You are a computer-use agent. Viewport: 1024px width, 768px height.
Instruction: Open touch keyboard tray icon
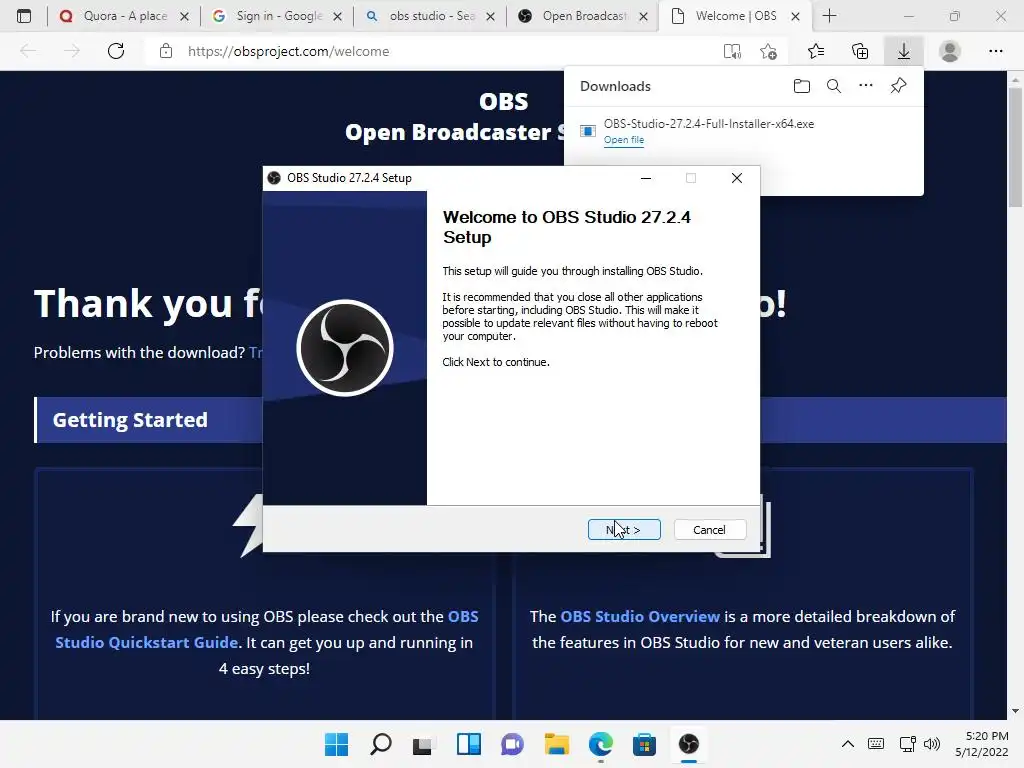(876, 744)
